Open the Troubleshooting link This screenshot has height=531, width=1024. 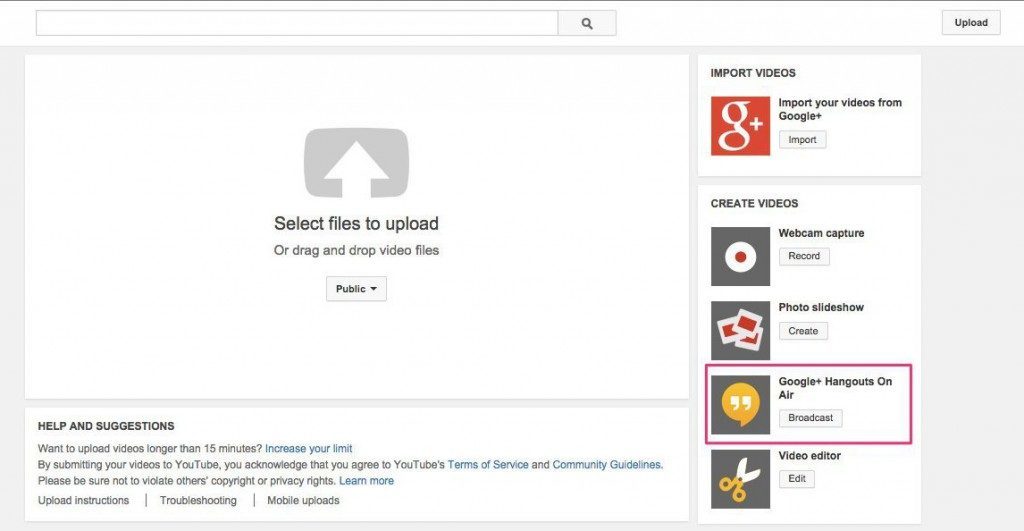click(x=199, y=500)
